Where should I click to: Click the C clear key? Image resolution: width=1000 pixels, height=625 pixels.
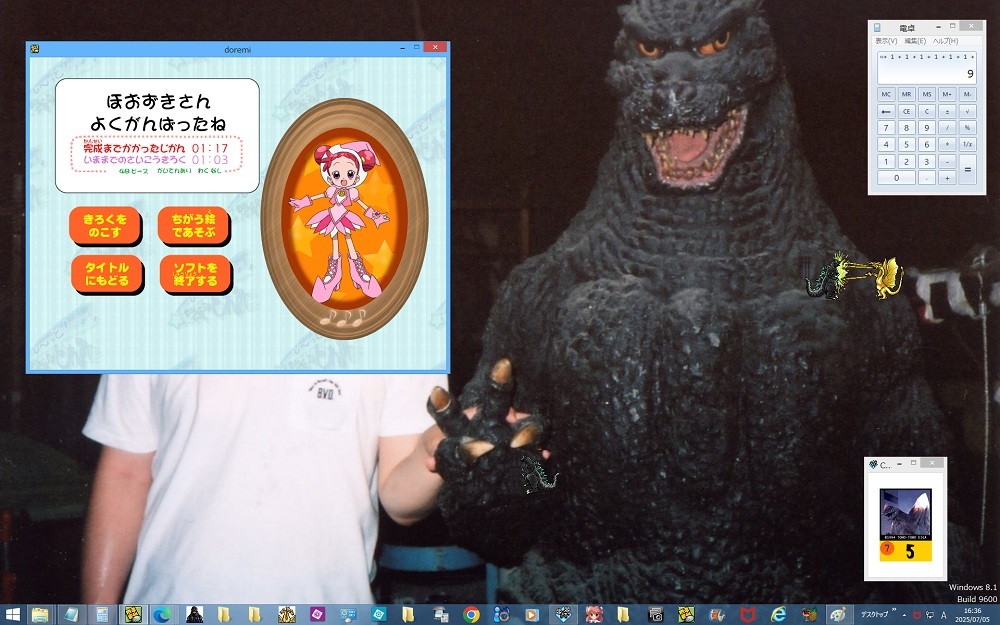pyautogui.click(x=927, y=111)
